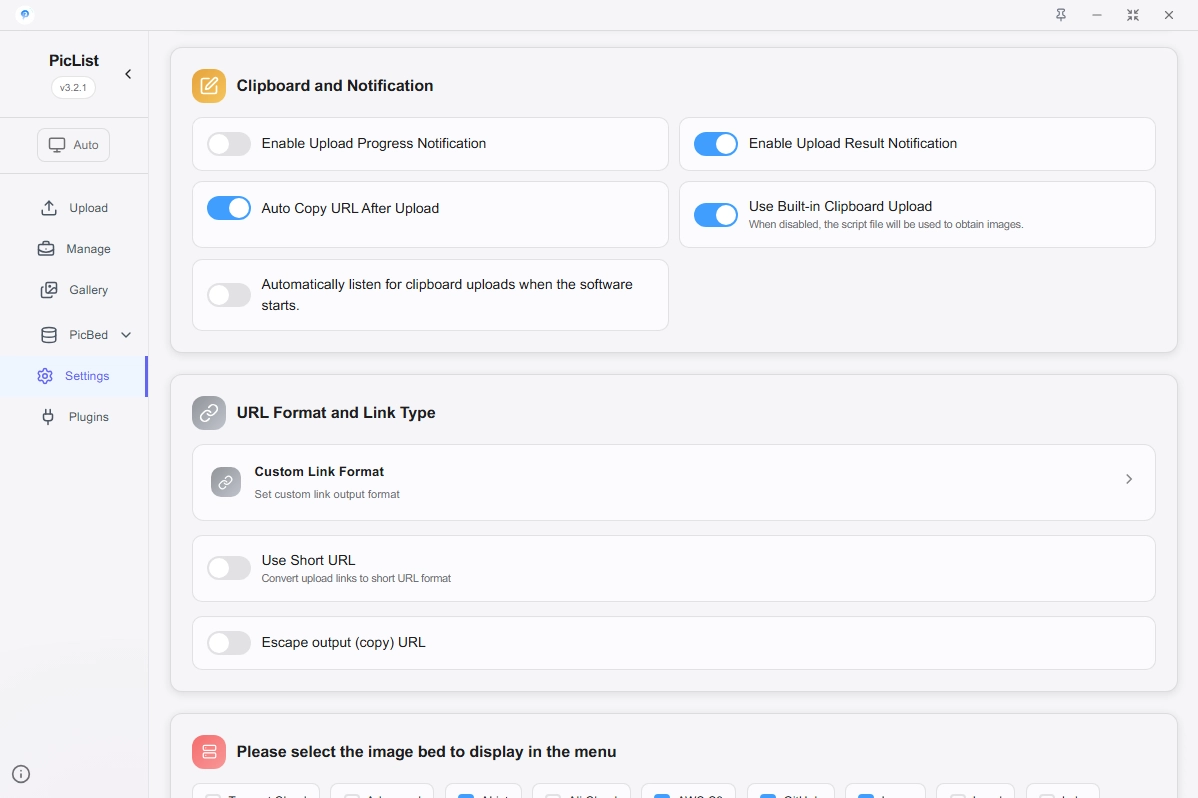Viewport: 1198px width, 798px height.
Task: Enable Upload Progress Notification toggle
Action: [x=229, y=144]
